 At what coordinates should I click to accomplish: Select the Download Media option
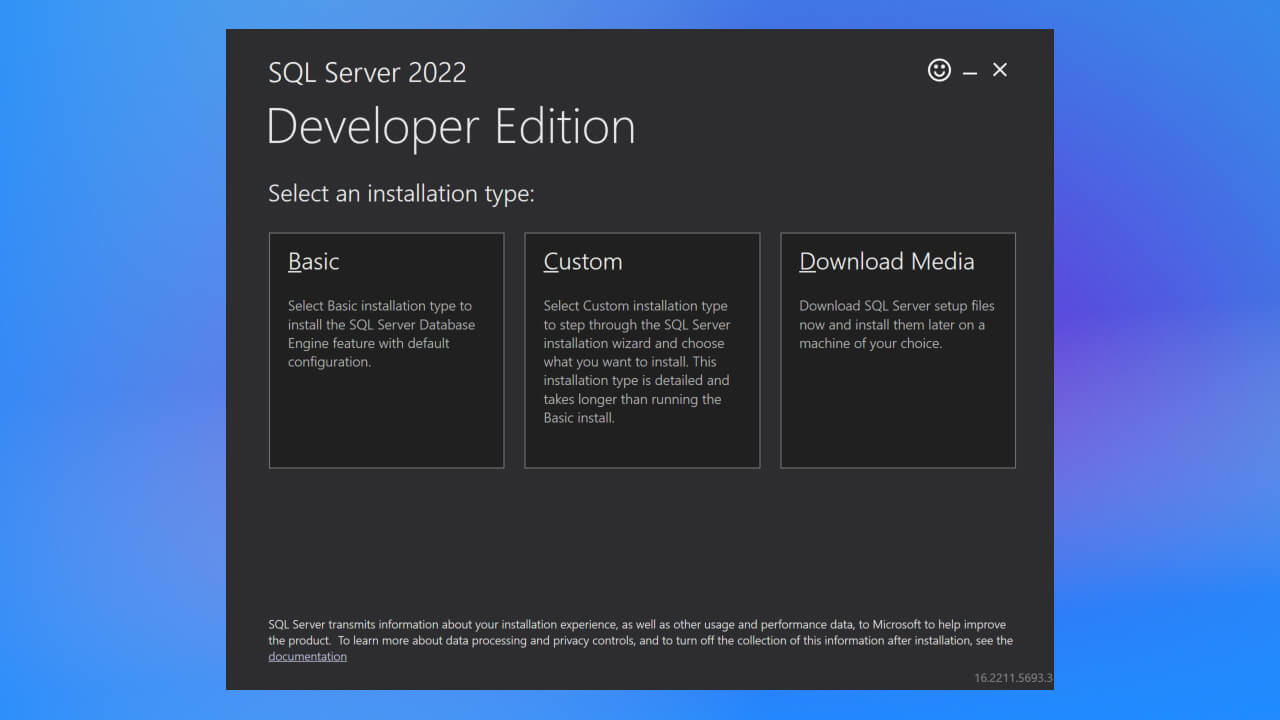click(898, 350)
